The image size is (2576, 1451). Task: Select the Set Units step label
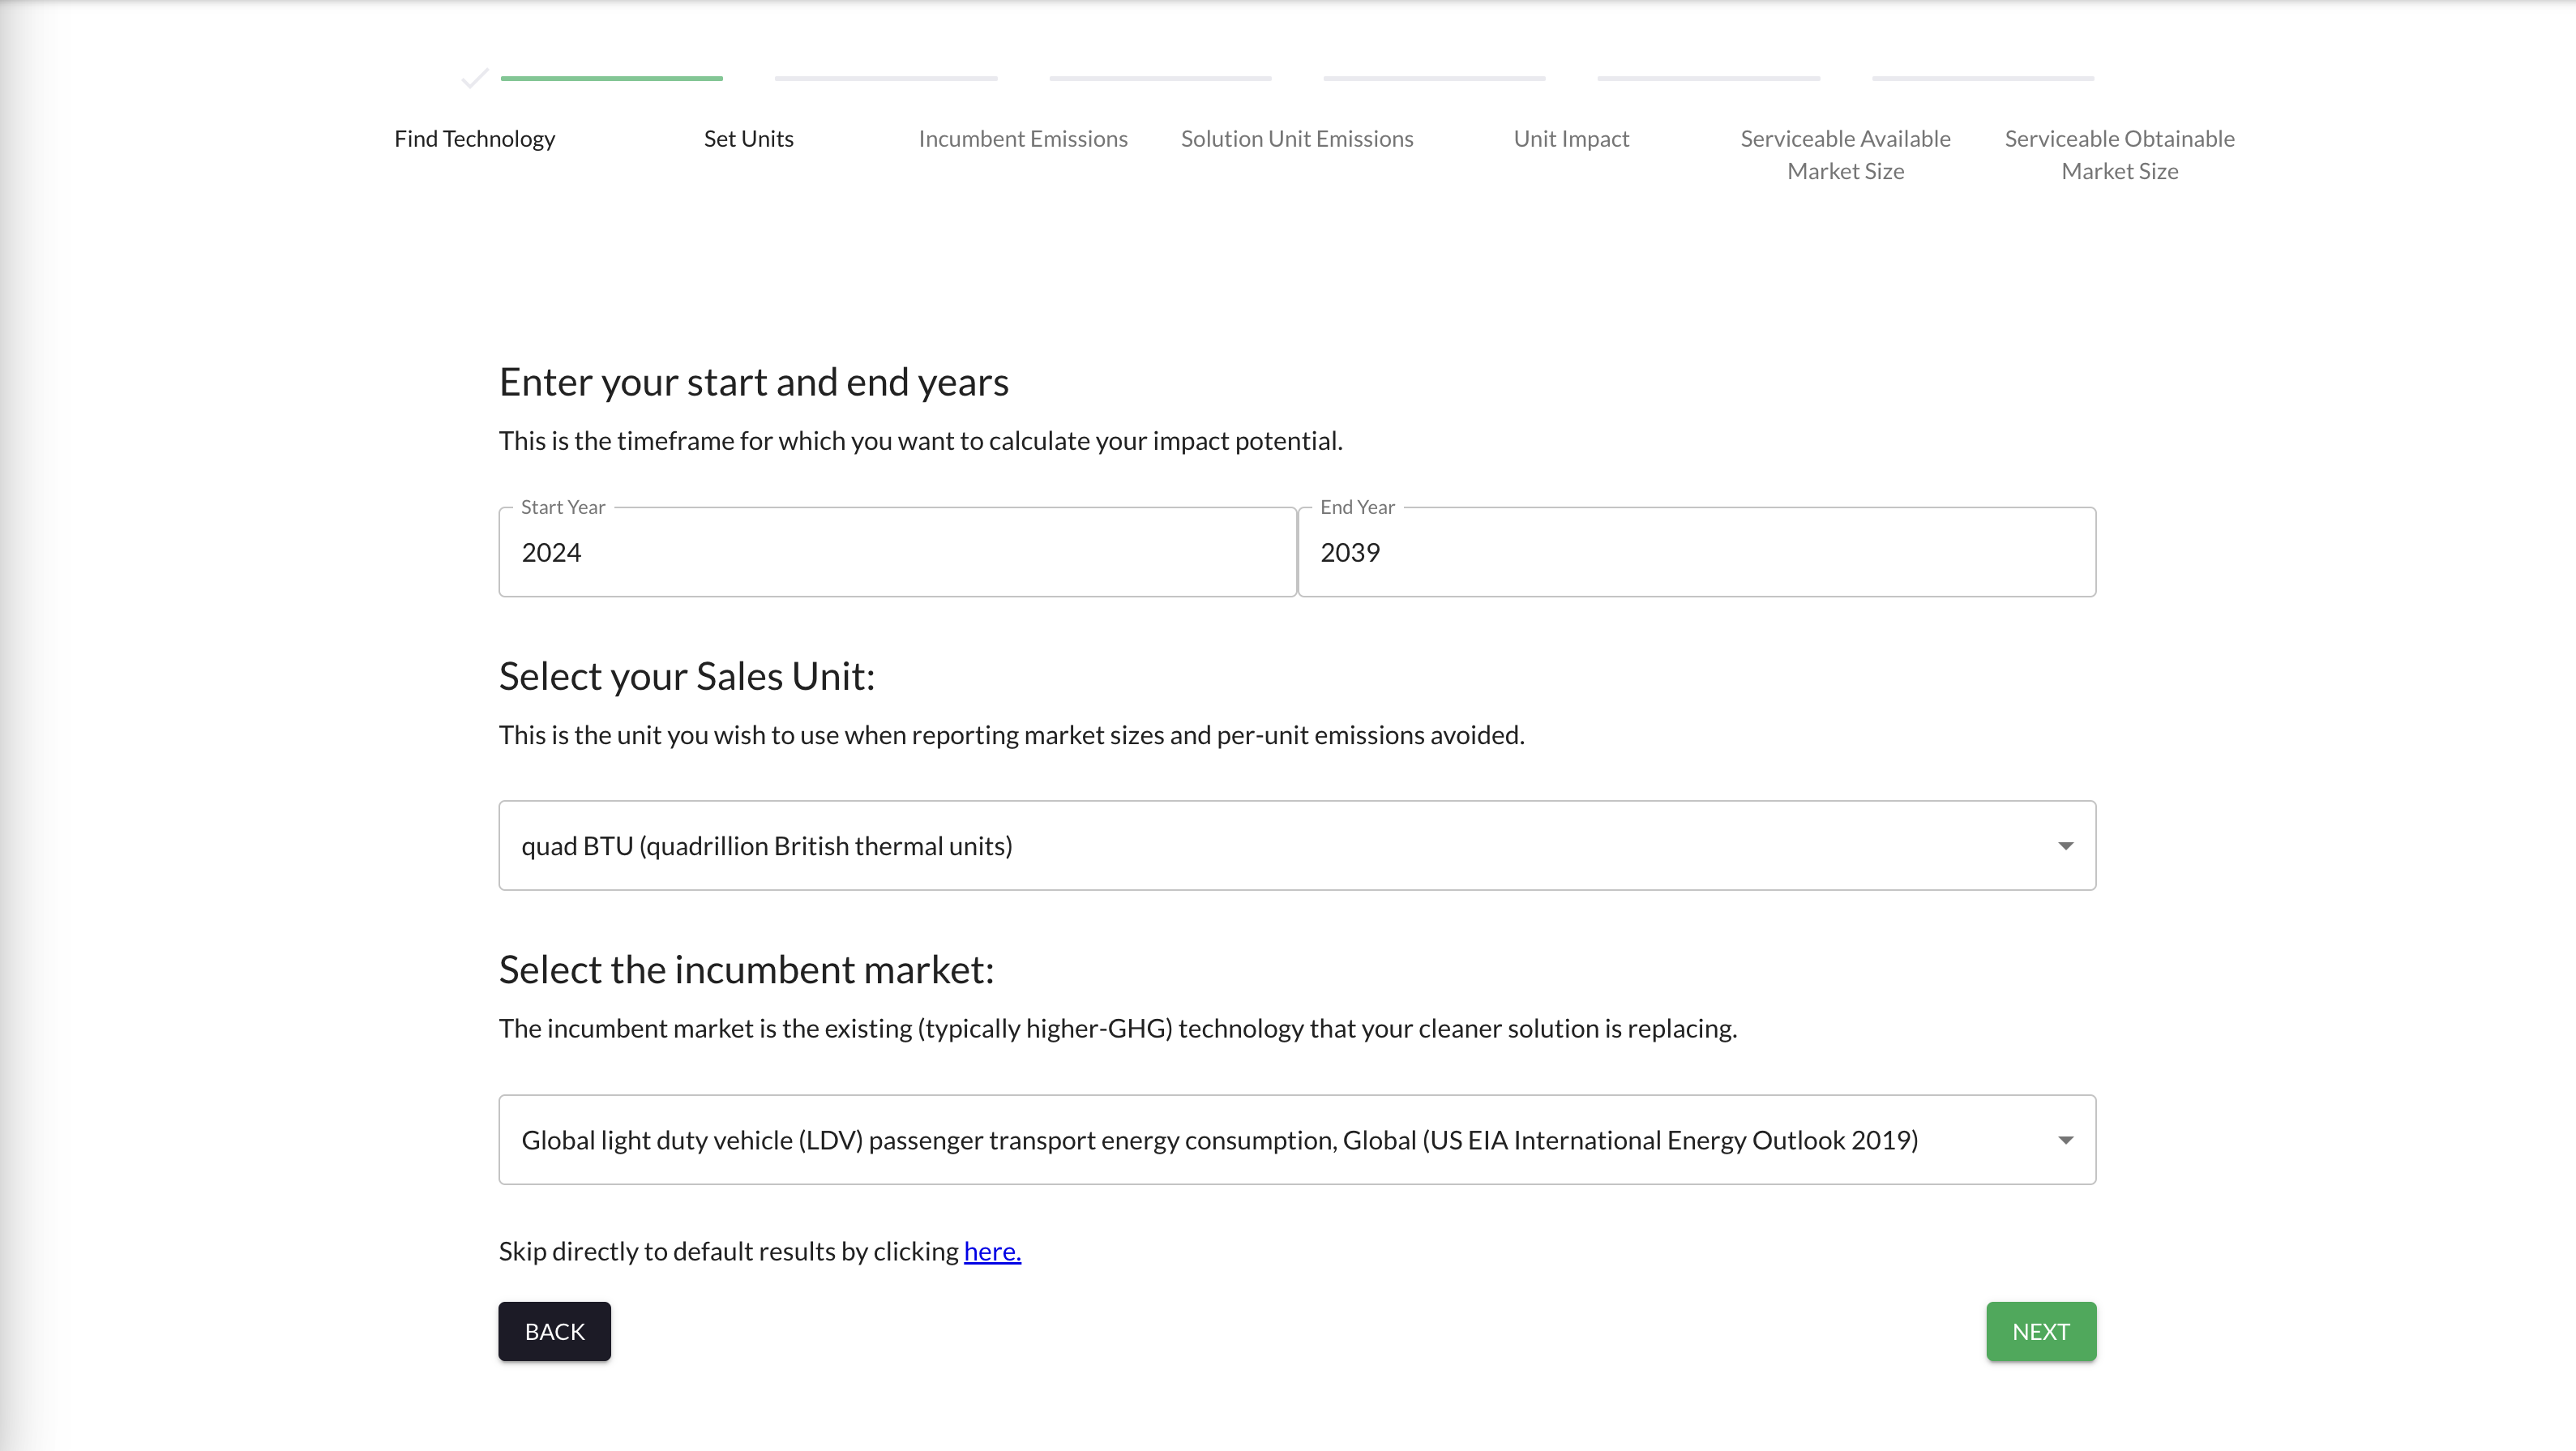pos(748,139)
